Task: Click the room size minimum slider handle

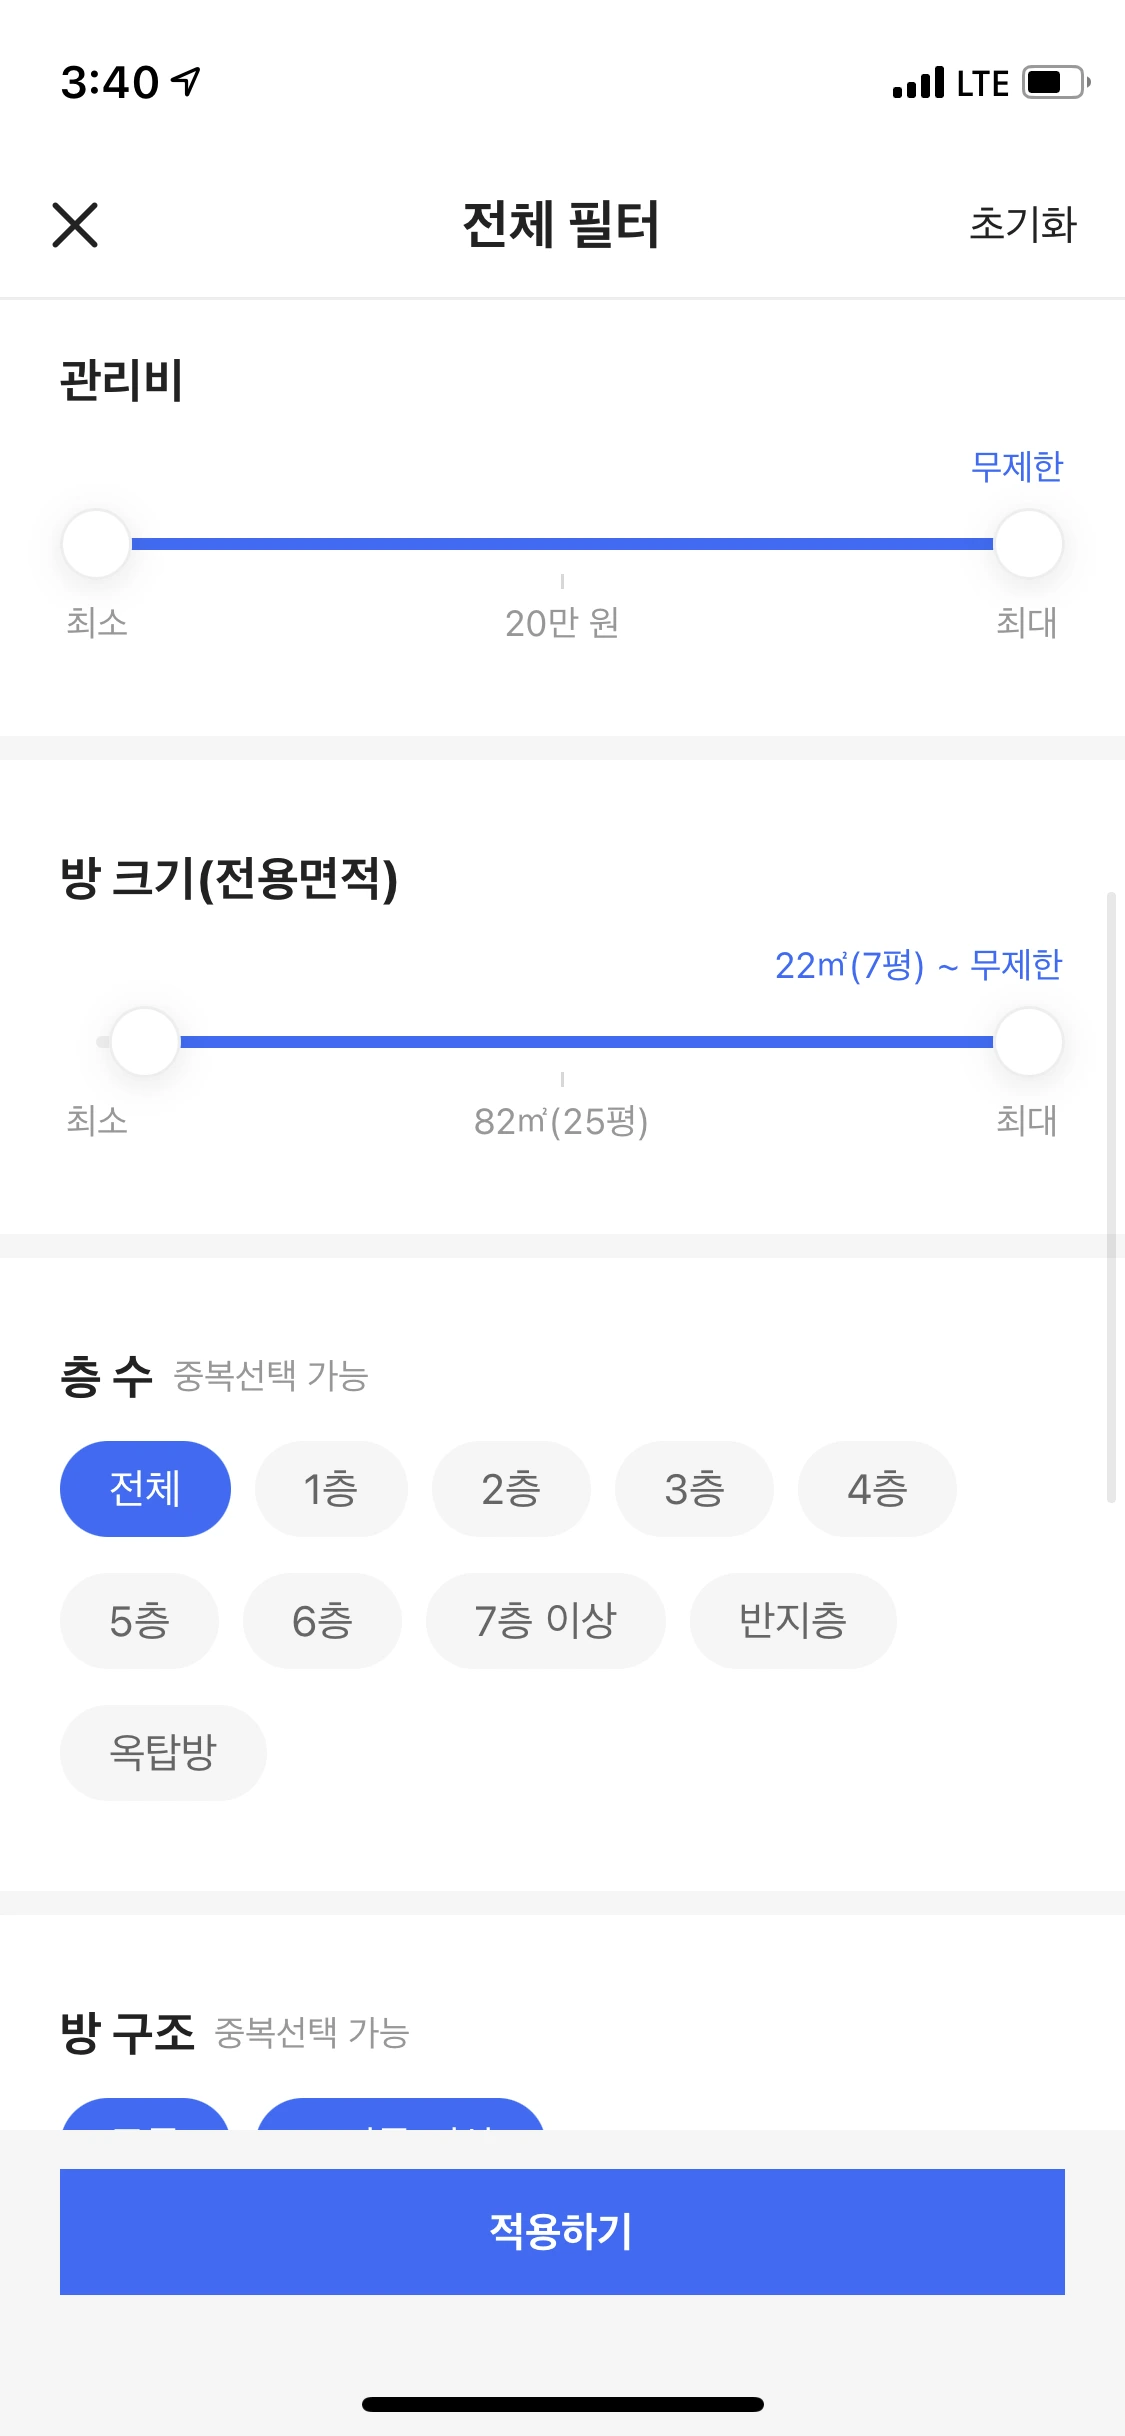Action: 145,1042
